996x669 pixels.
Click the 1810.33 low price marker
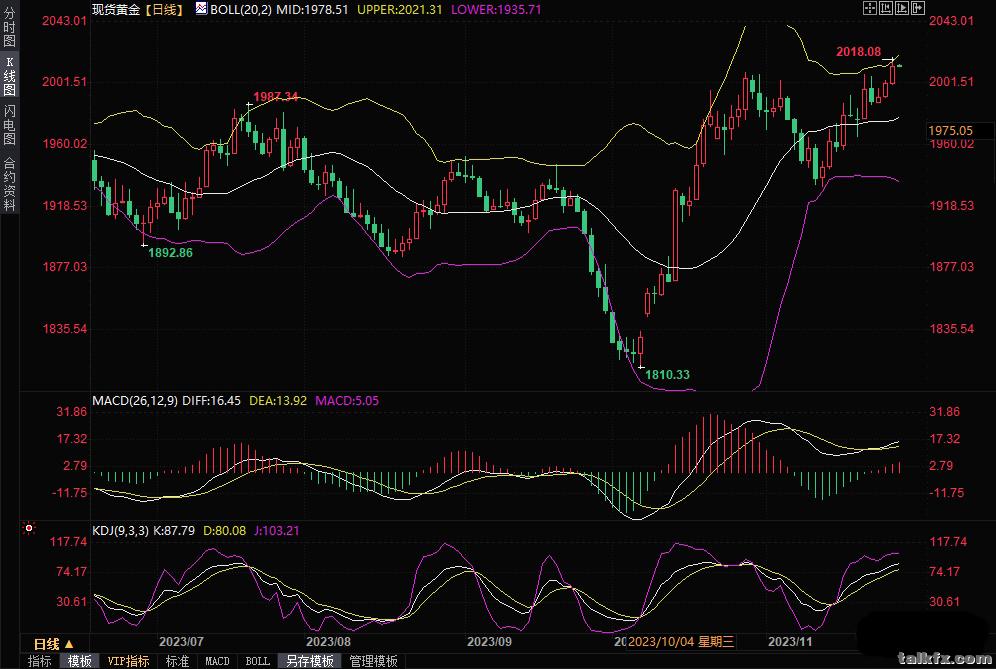pos(667,375)
